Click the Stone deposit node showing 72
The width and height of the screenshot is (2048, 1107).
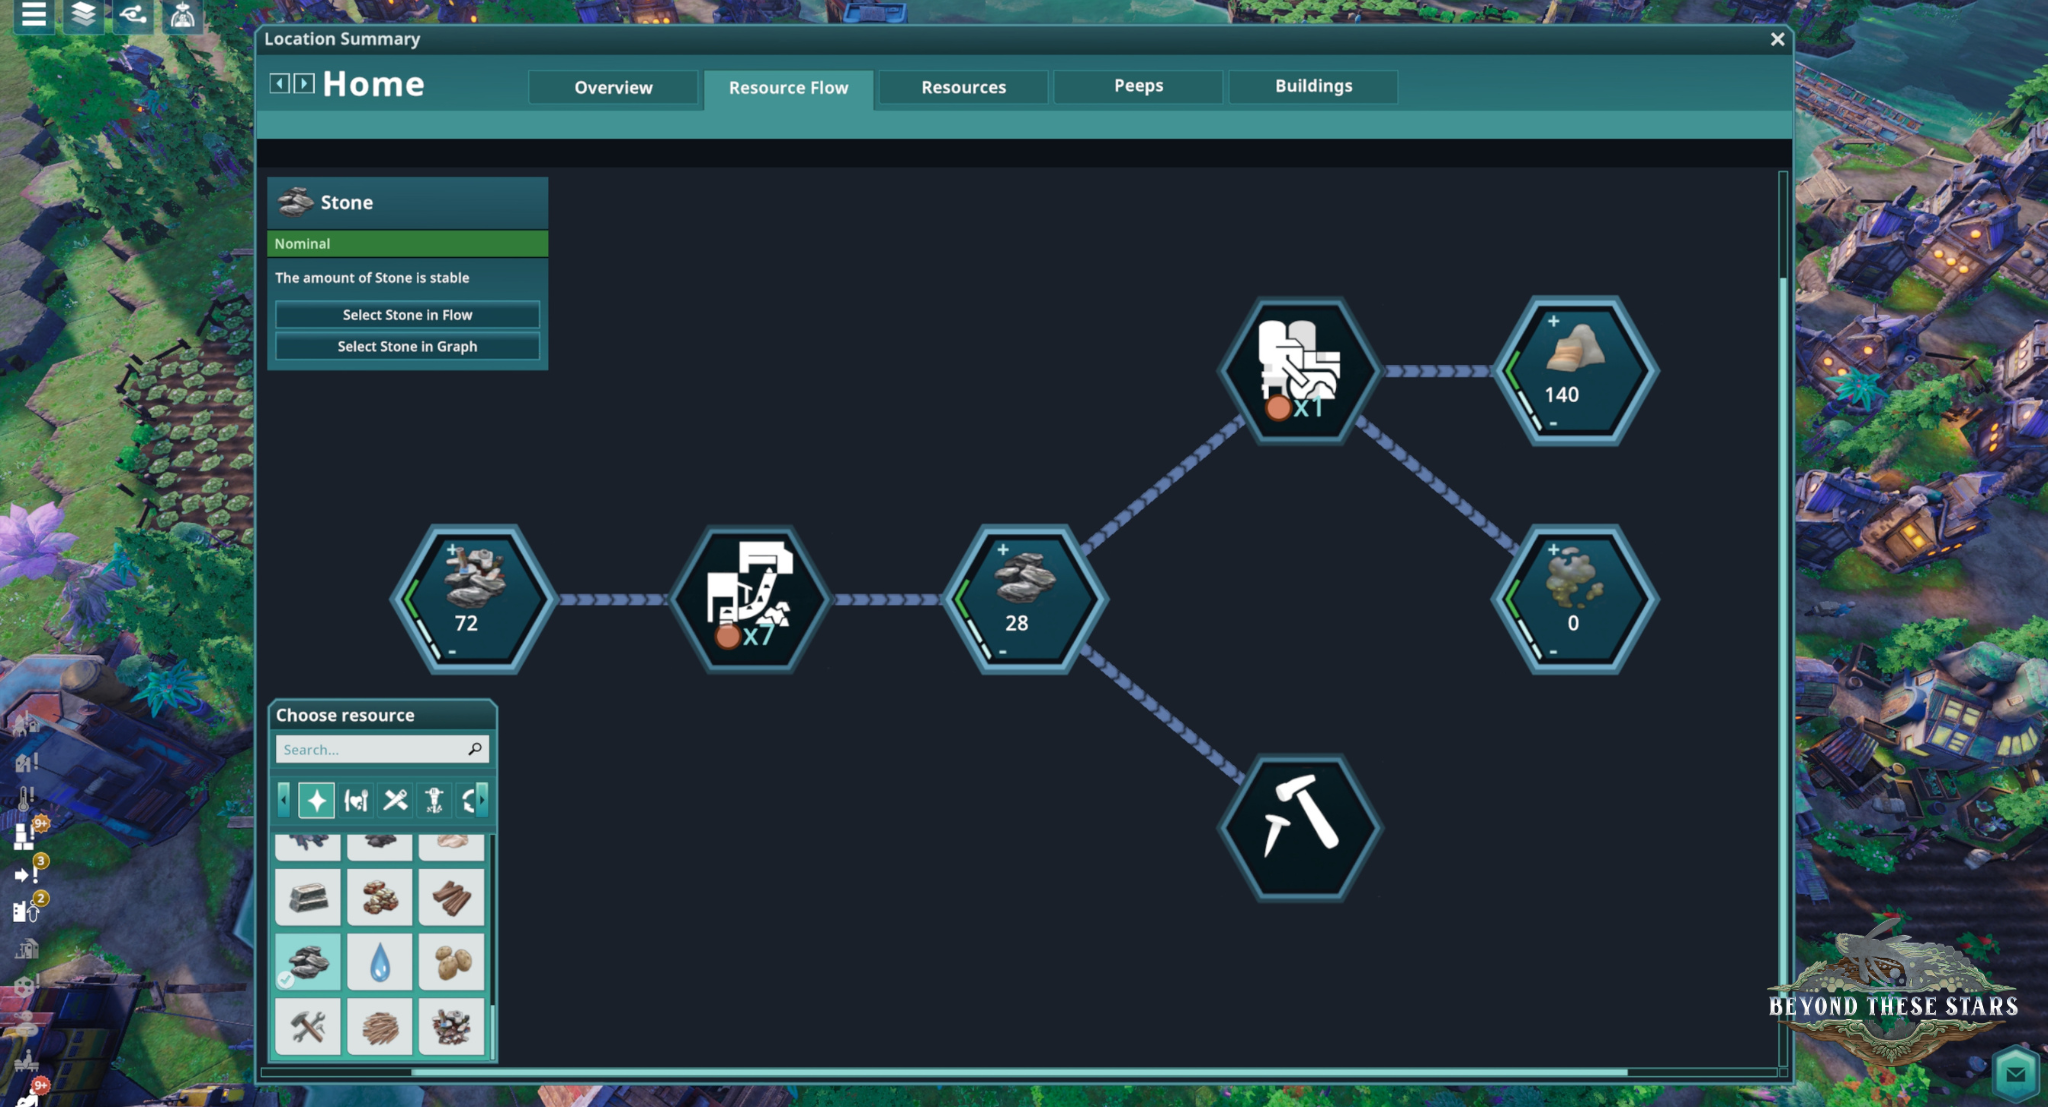click(x=472, y=599)
